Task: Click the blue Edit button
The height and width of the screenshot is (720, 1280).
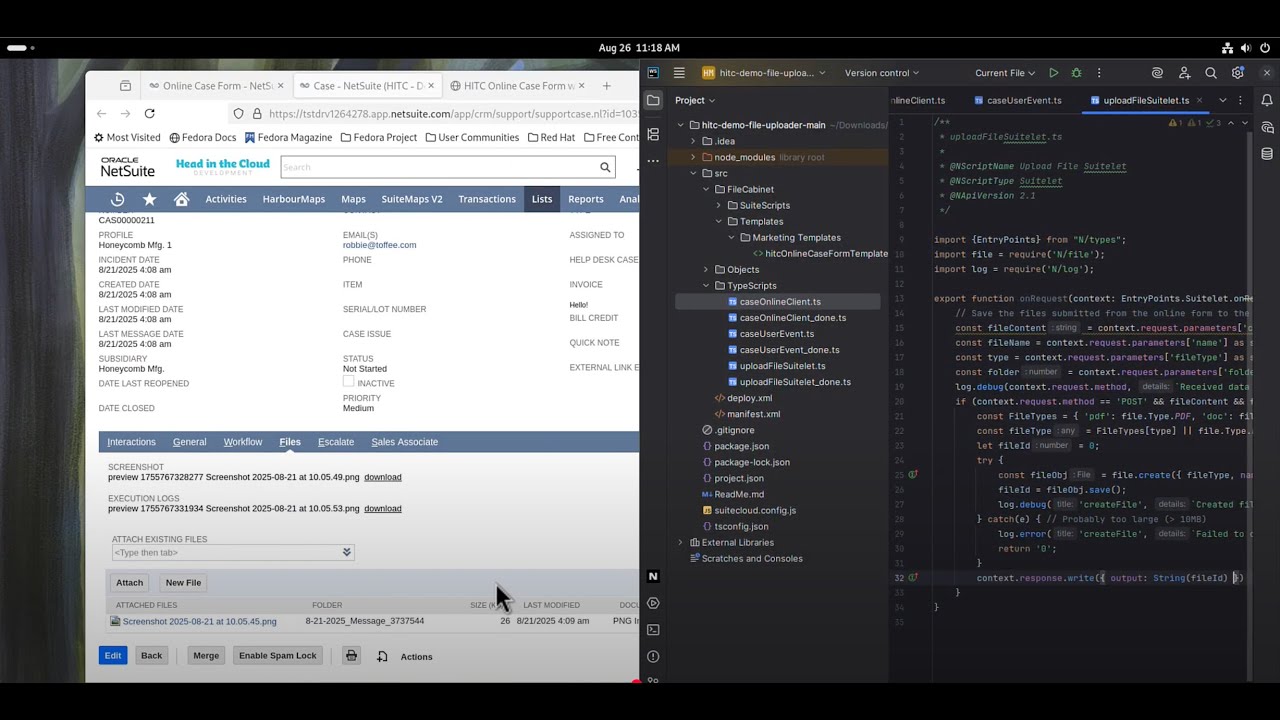Action: pyautogui.click(x=113, y=656)
